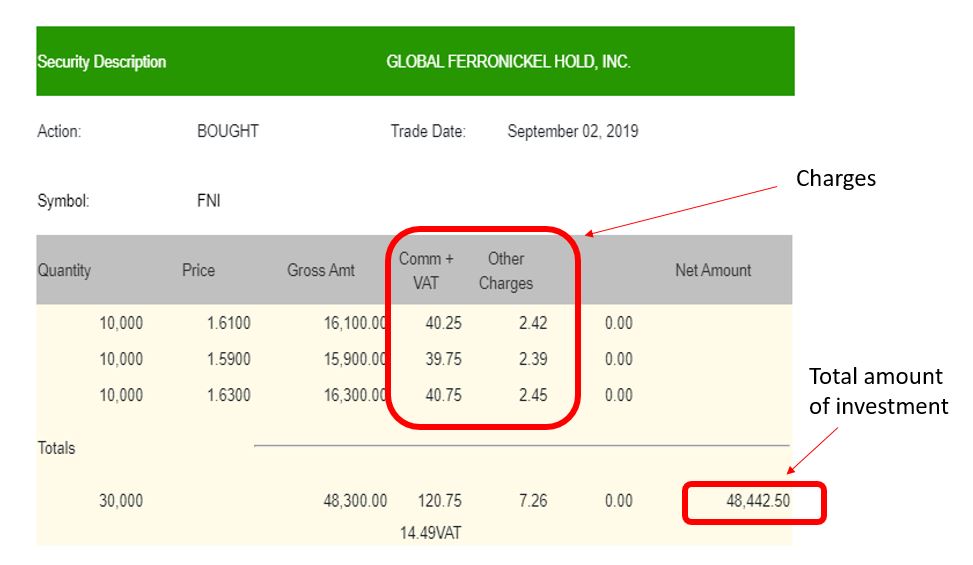The image size is (973, 565).
Task: Click the 'Gross Amt' column header
Action: tap(321, 270)
